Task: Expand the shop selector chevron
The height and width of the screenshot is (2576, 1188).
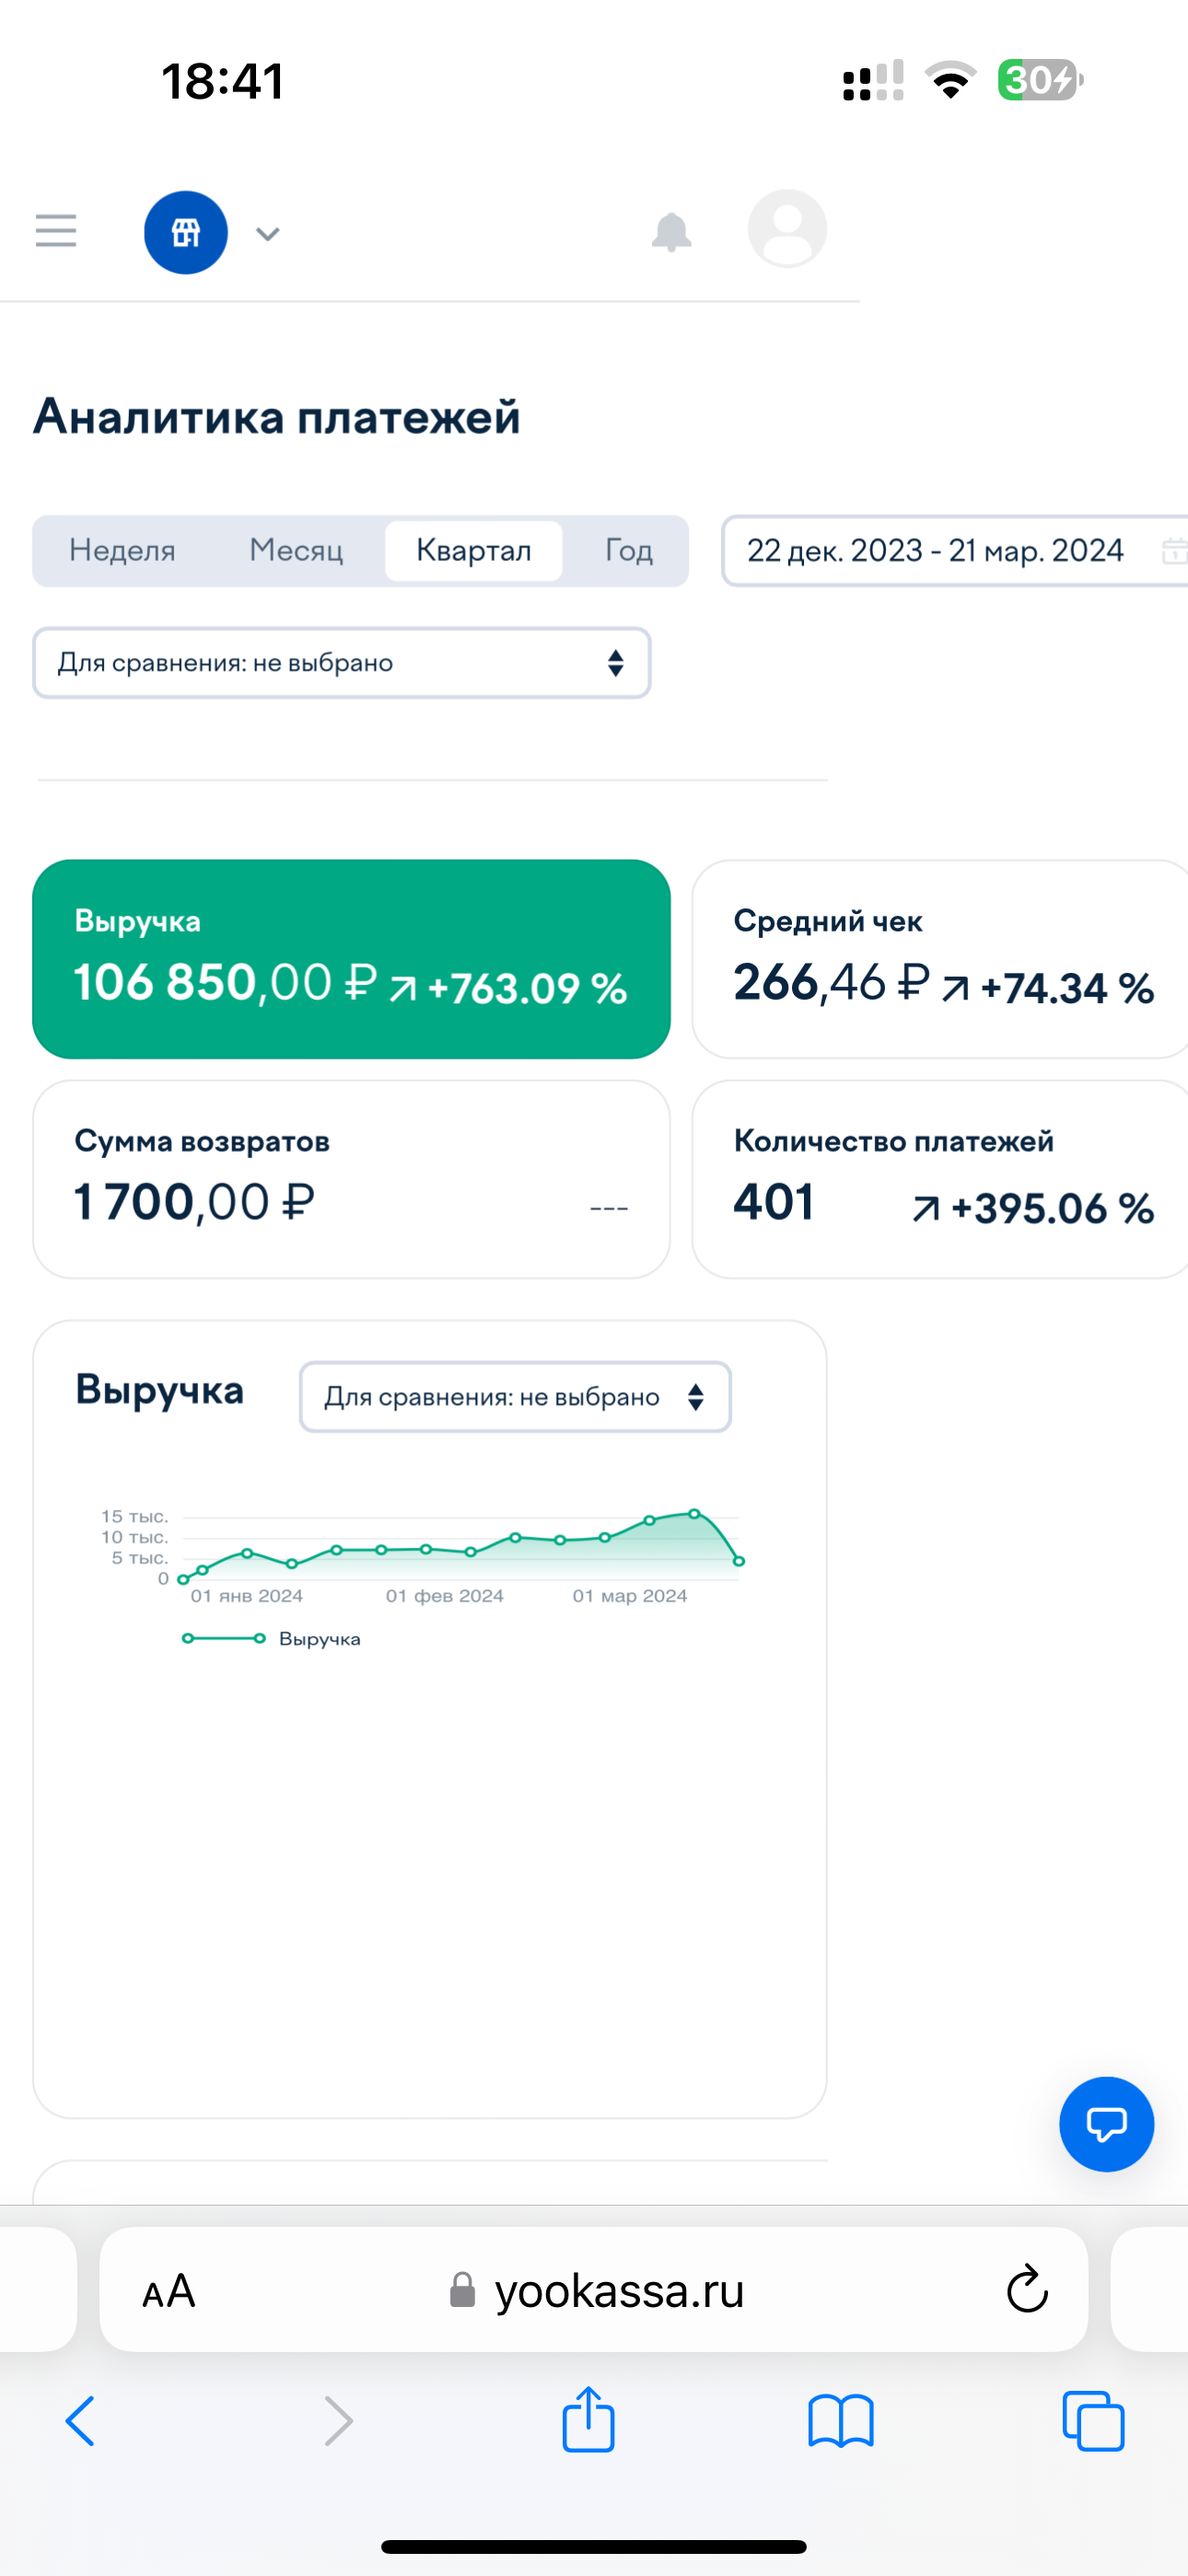Action: point(267,234)
